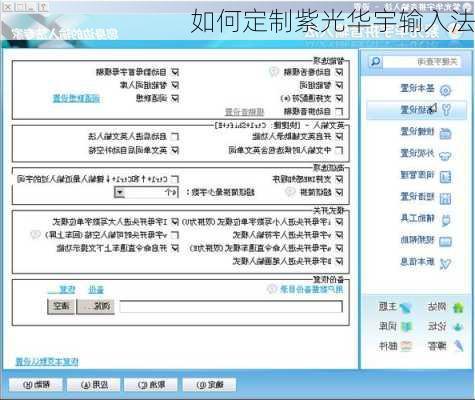
Task: Enable 中文输入时候选包含英文单词 checkbox
Action: pyautogui.click(x=339, y=150)
